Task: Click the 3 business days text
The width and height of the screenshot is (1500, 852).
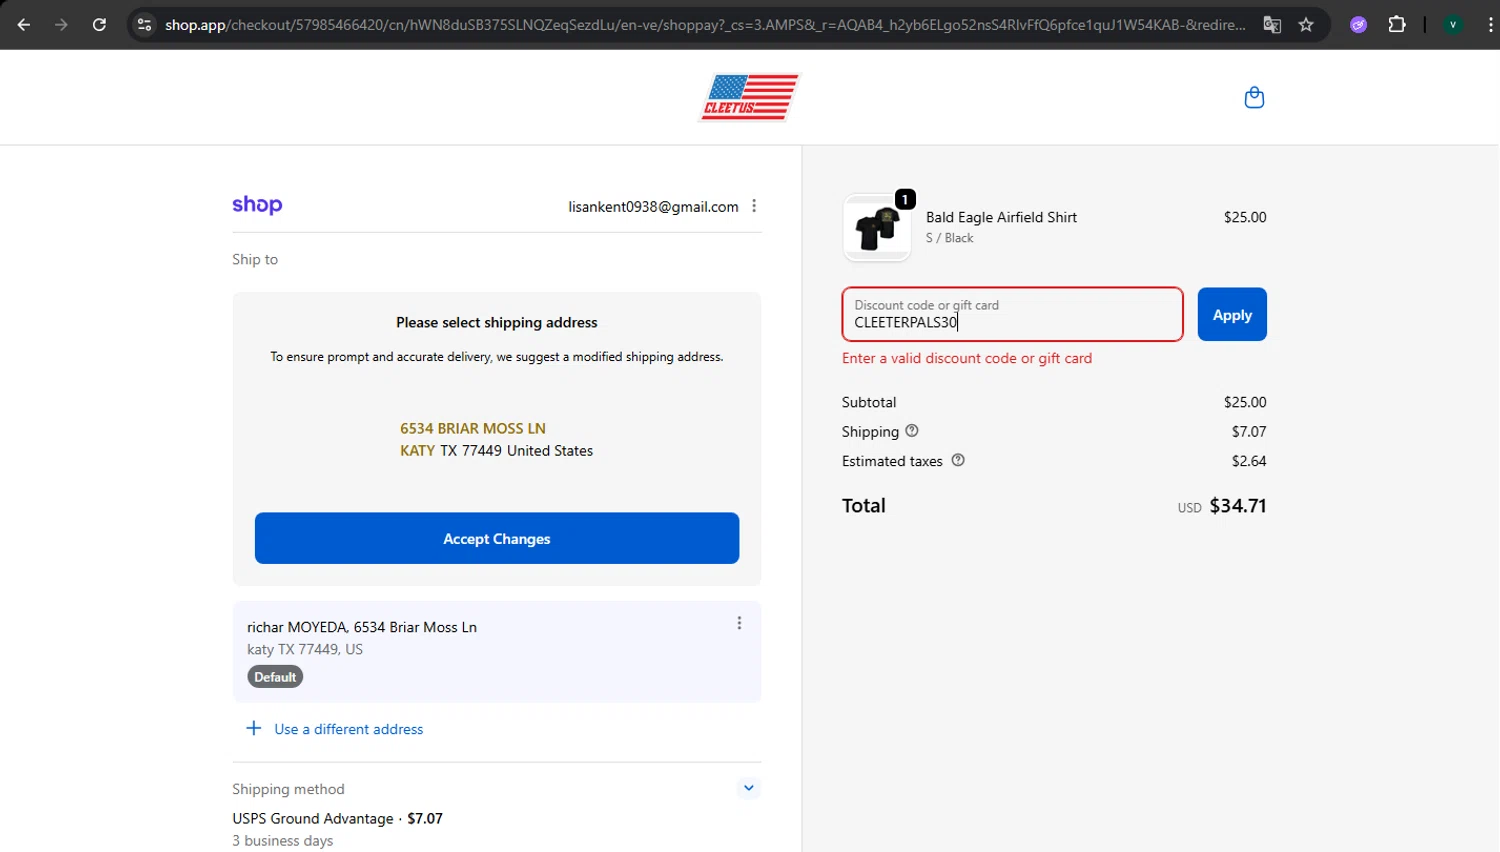Action: tap(283, 841)
